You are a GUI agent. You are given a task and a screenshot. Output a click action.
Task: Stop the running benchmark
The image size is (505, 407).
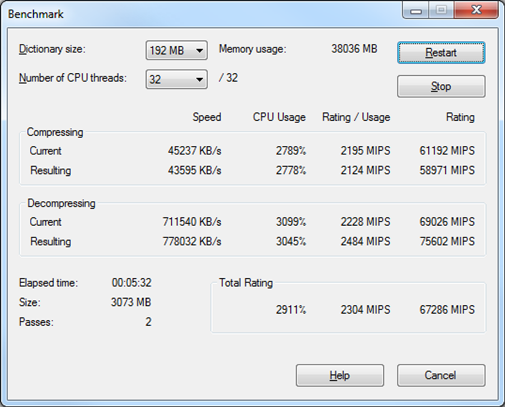click(441, 86)
